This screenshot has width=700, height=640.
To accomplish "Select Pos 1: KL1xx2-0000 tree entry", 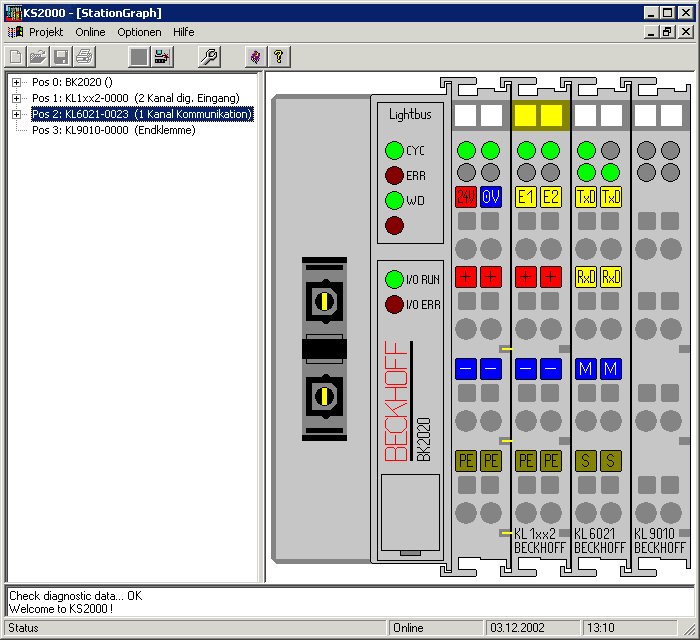I will [x=136, y=98].
